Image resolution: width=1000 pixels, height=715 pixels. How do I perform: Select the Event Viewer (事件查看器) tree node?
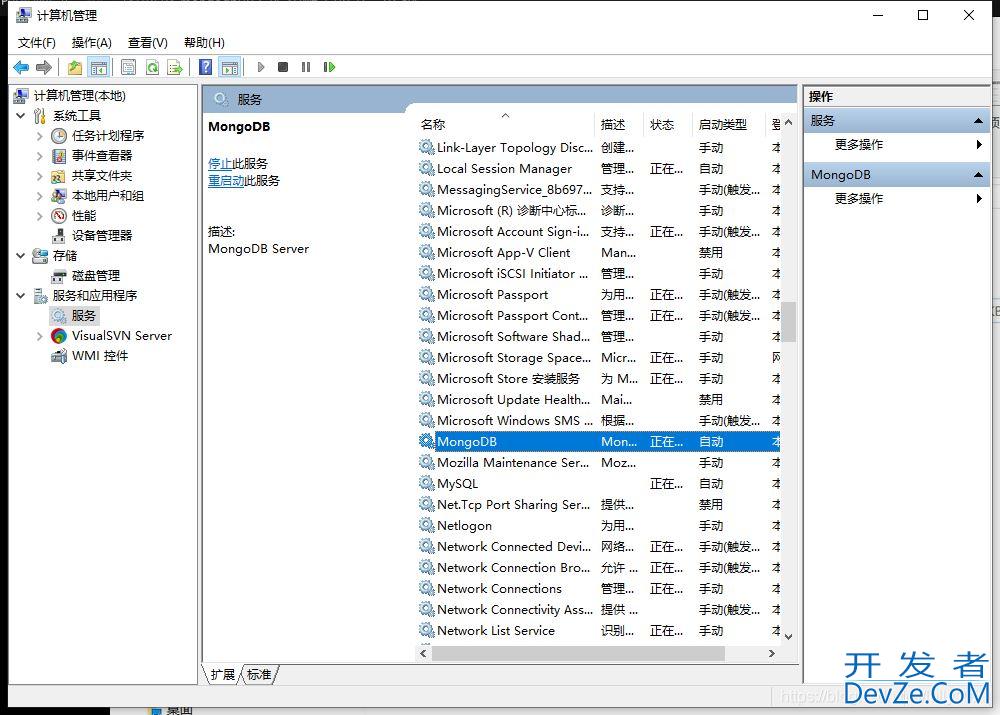(x=102, y=155)
